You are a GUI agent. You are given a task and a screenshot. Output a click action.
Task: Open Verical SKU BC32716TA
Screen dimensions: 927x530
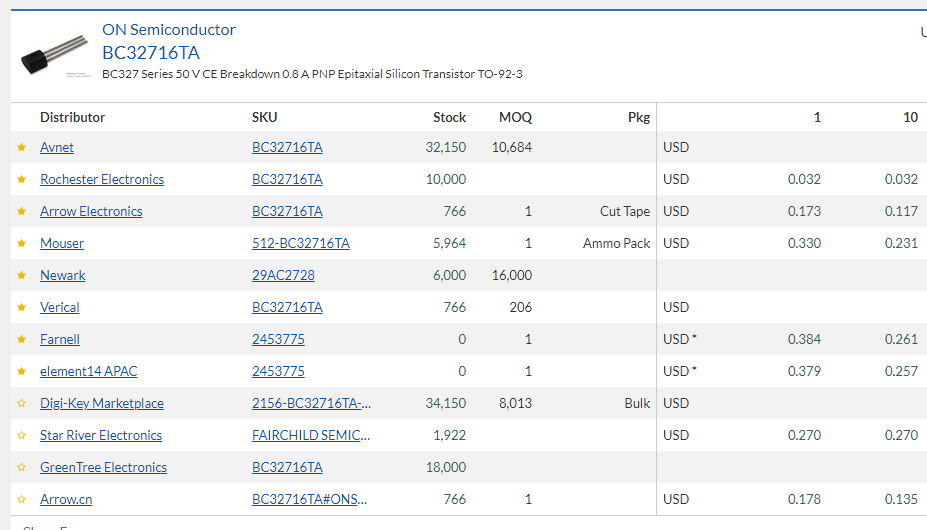click(287, 307)
